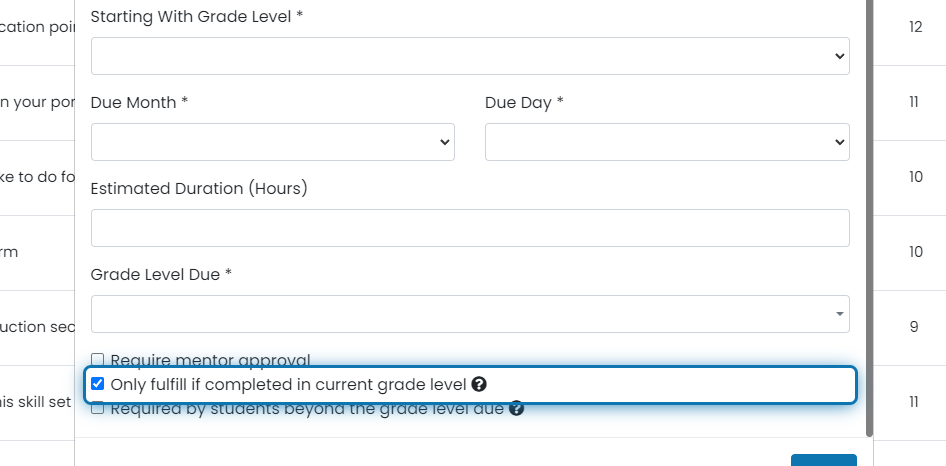The width and height of the screenshot is (946, 466).
Task: Check Required by students beyond grade level due
Action: coord(97,408)
